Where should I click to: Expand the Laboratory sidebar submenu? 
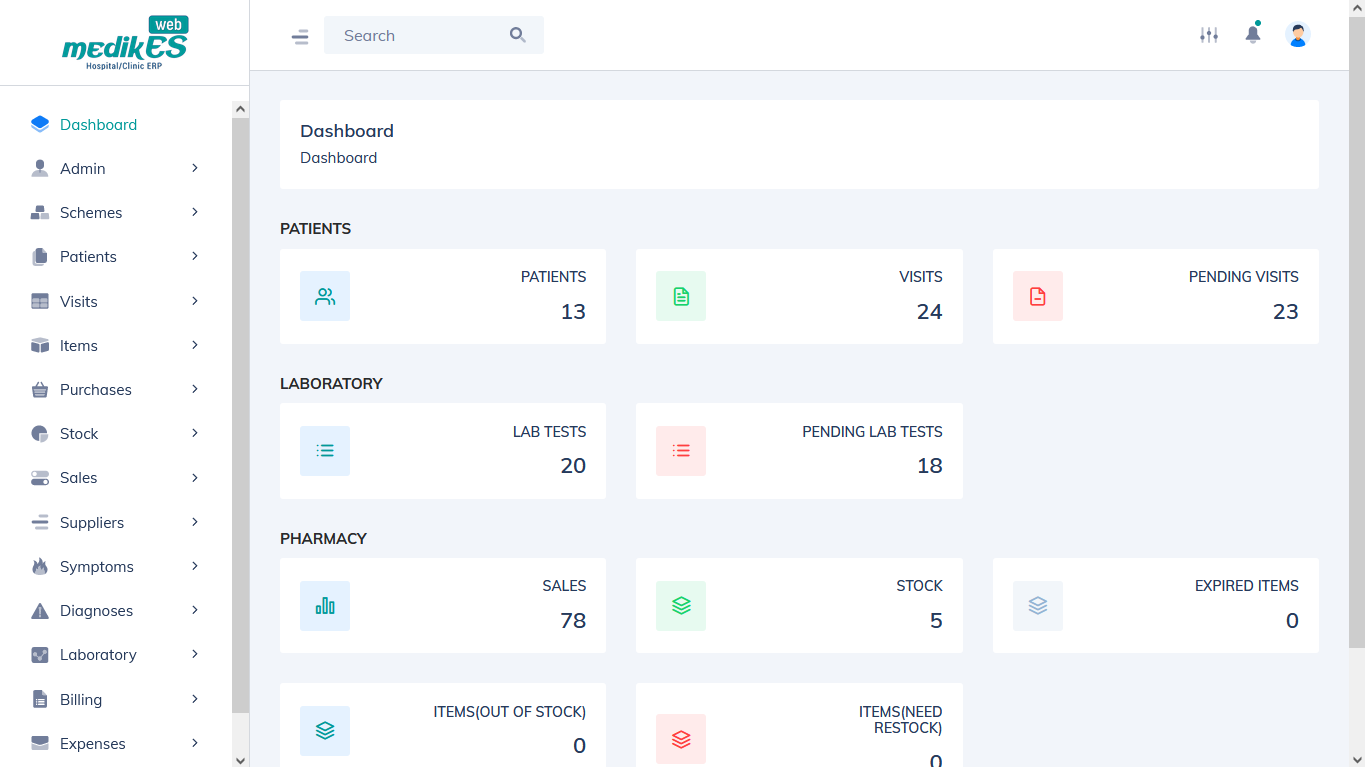[115, 655]
